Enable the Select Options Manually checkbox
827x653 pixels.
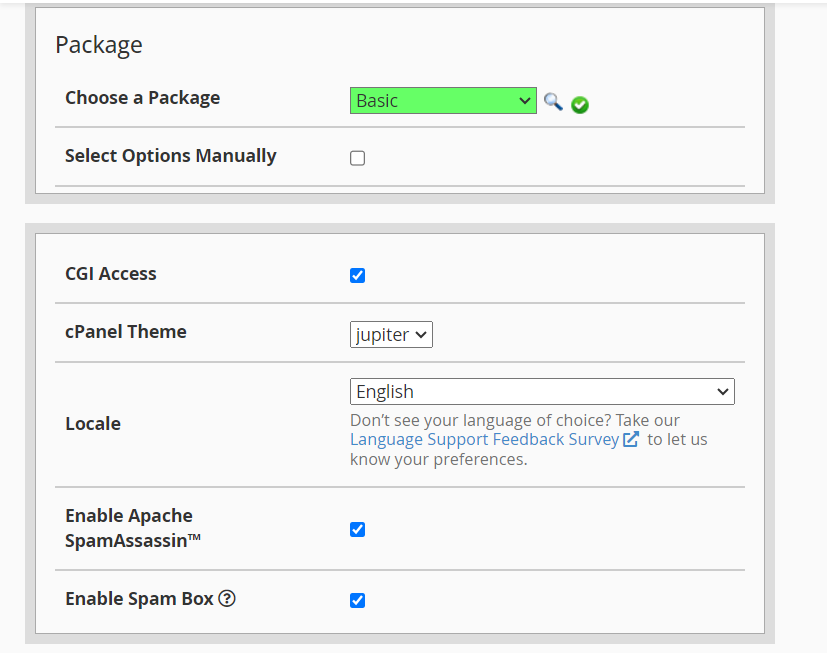click(357, 158)
